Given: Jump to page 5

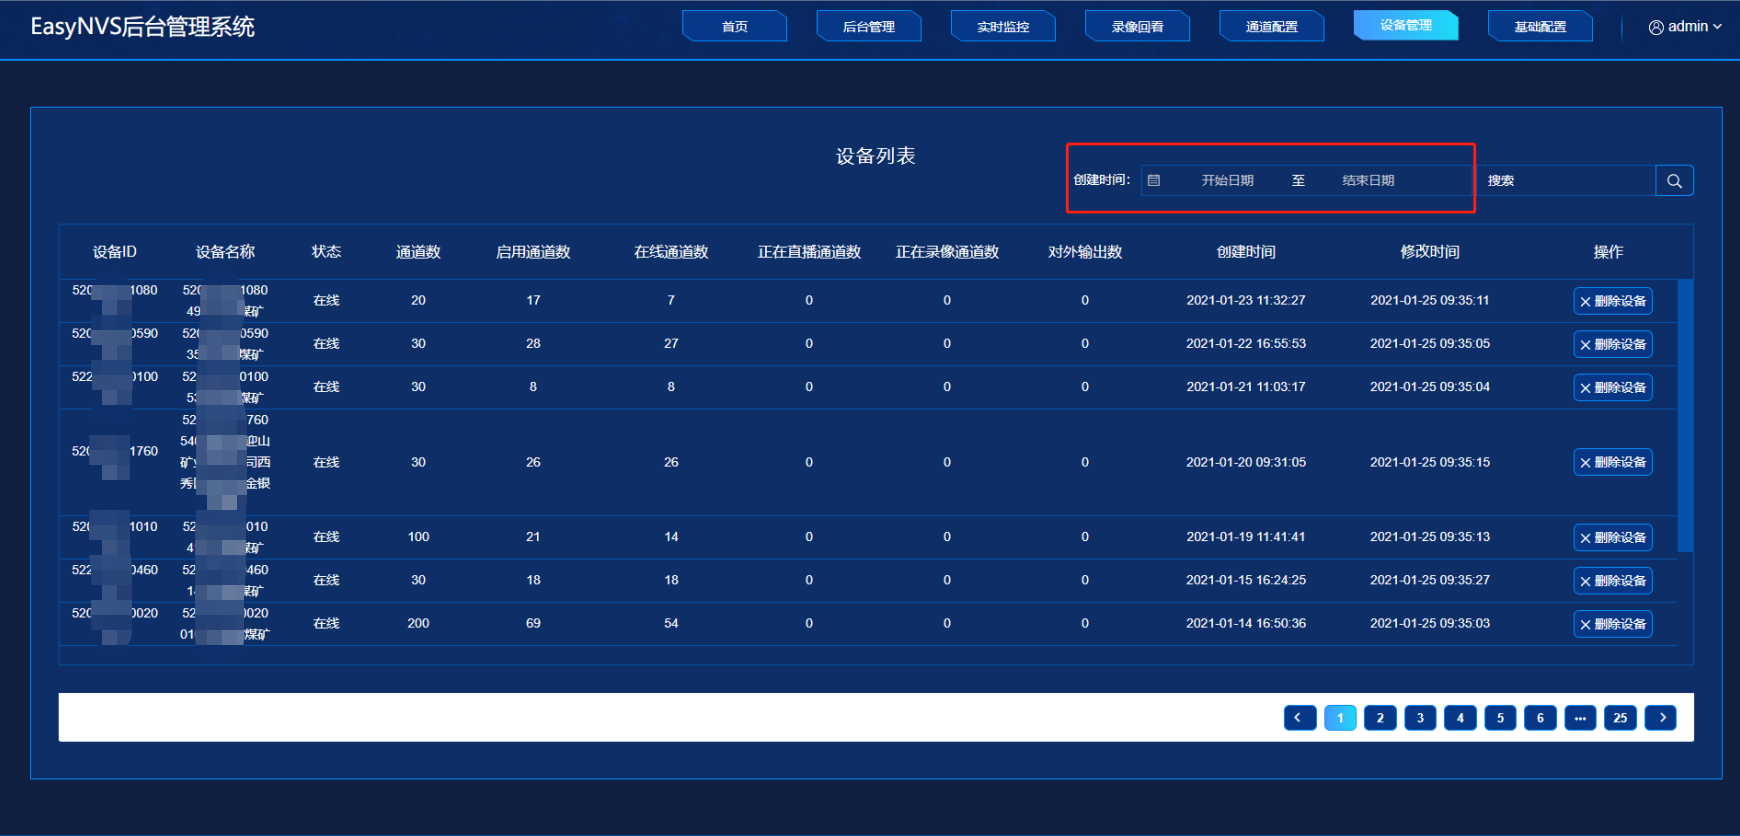Looking at the screenshot, I should click(1500, 718).
